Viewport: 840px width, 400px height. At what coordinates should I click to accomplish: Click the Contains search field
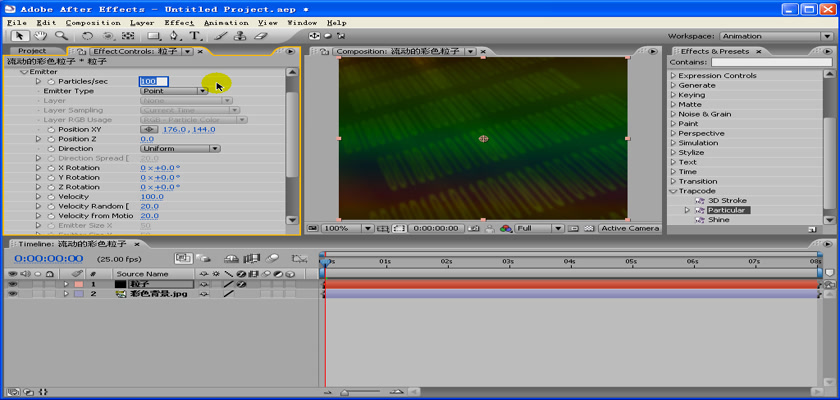point(771,63)
